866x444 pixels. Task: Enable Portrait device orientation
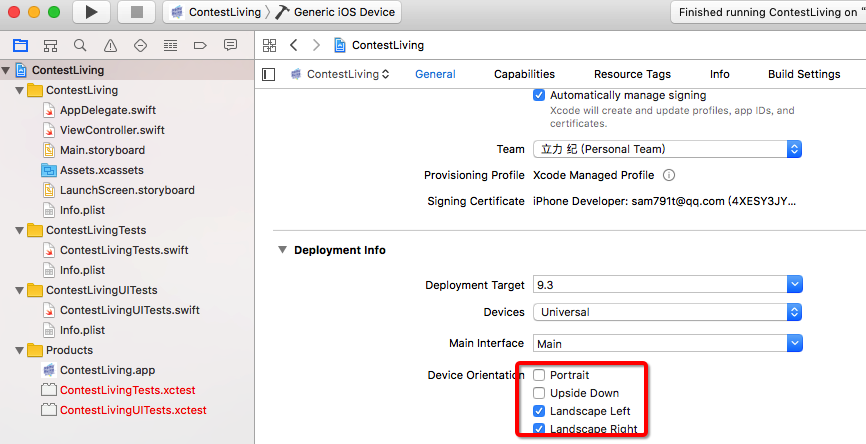(x=538, y=375)
